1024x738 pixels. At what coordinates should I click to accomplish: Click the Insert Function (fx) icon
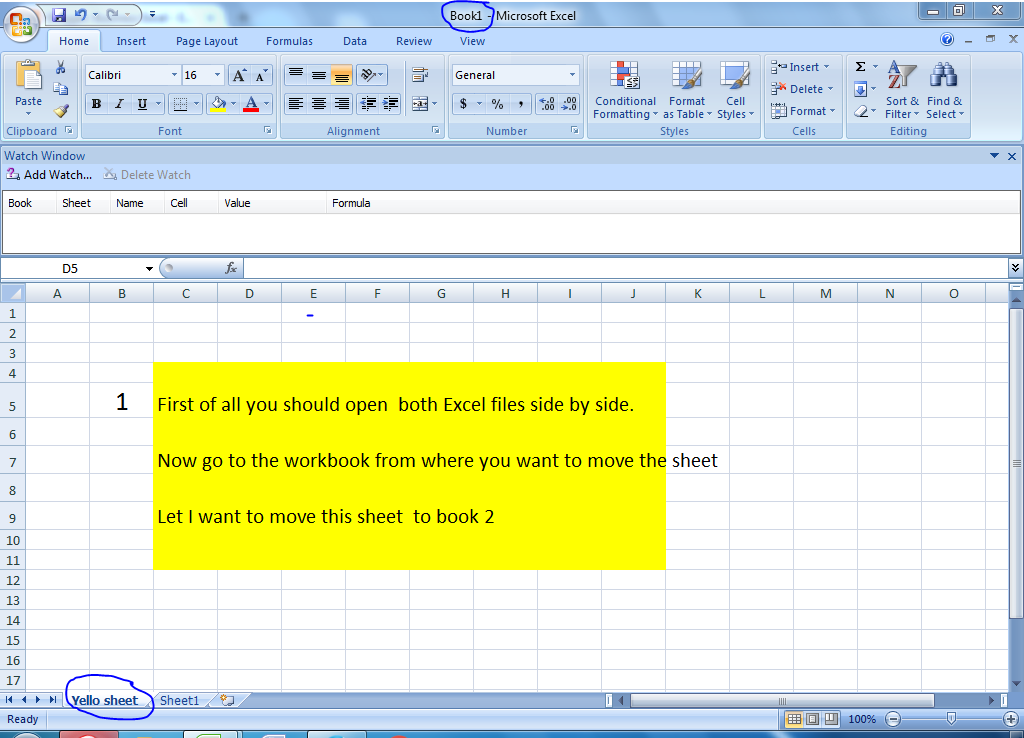(x=232, y=267)
